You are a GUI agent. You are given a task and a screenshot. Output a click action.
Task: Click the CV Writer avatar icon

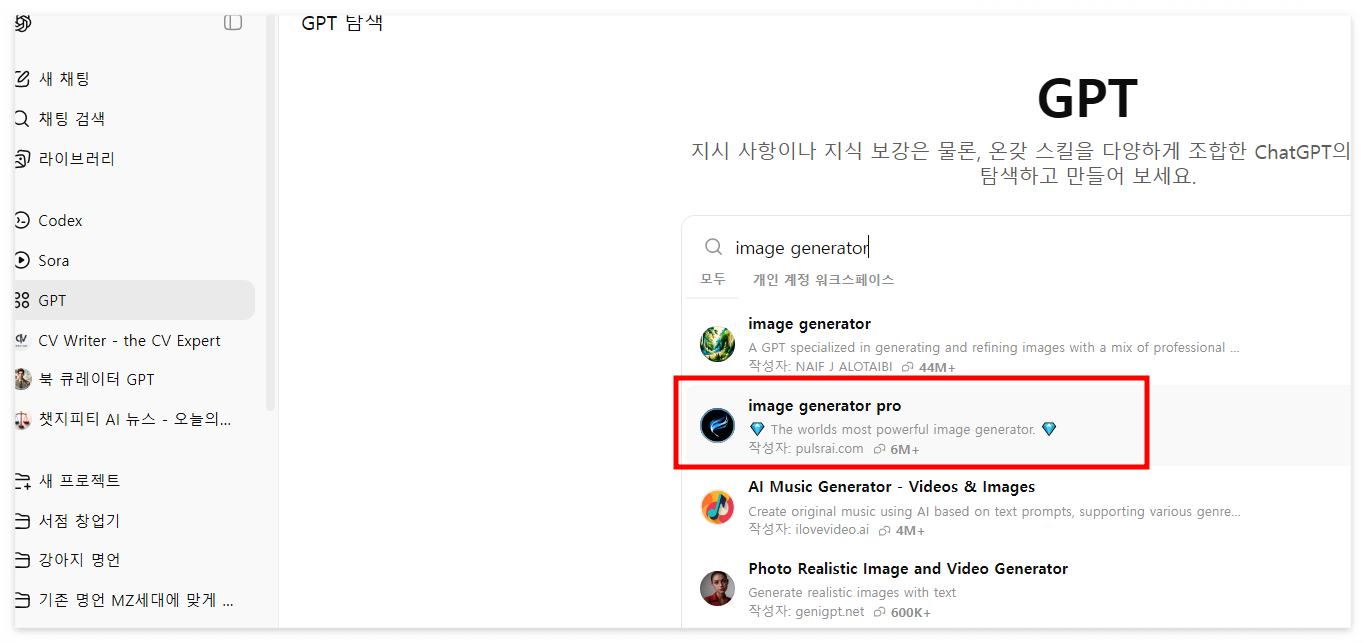(x=22, y=341)
